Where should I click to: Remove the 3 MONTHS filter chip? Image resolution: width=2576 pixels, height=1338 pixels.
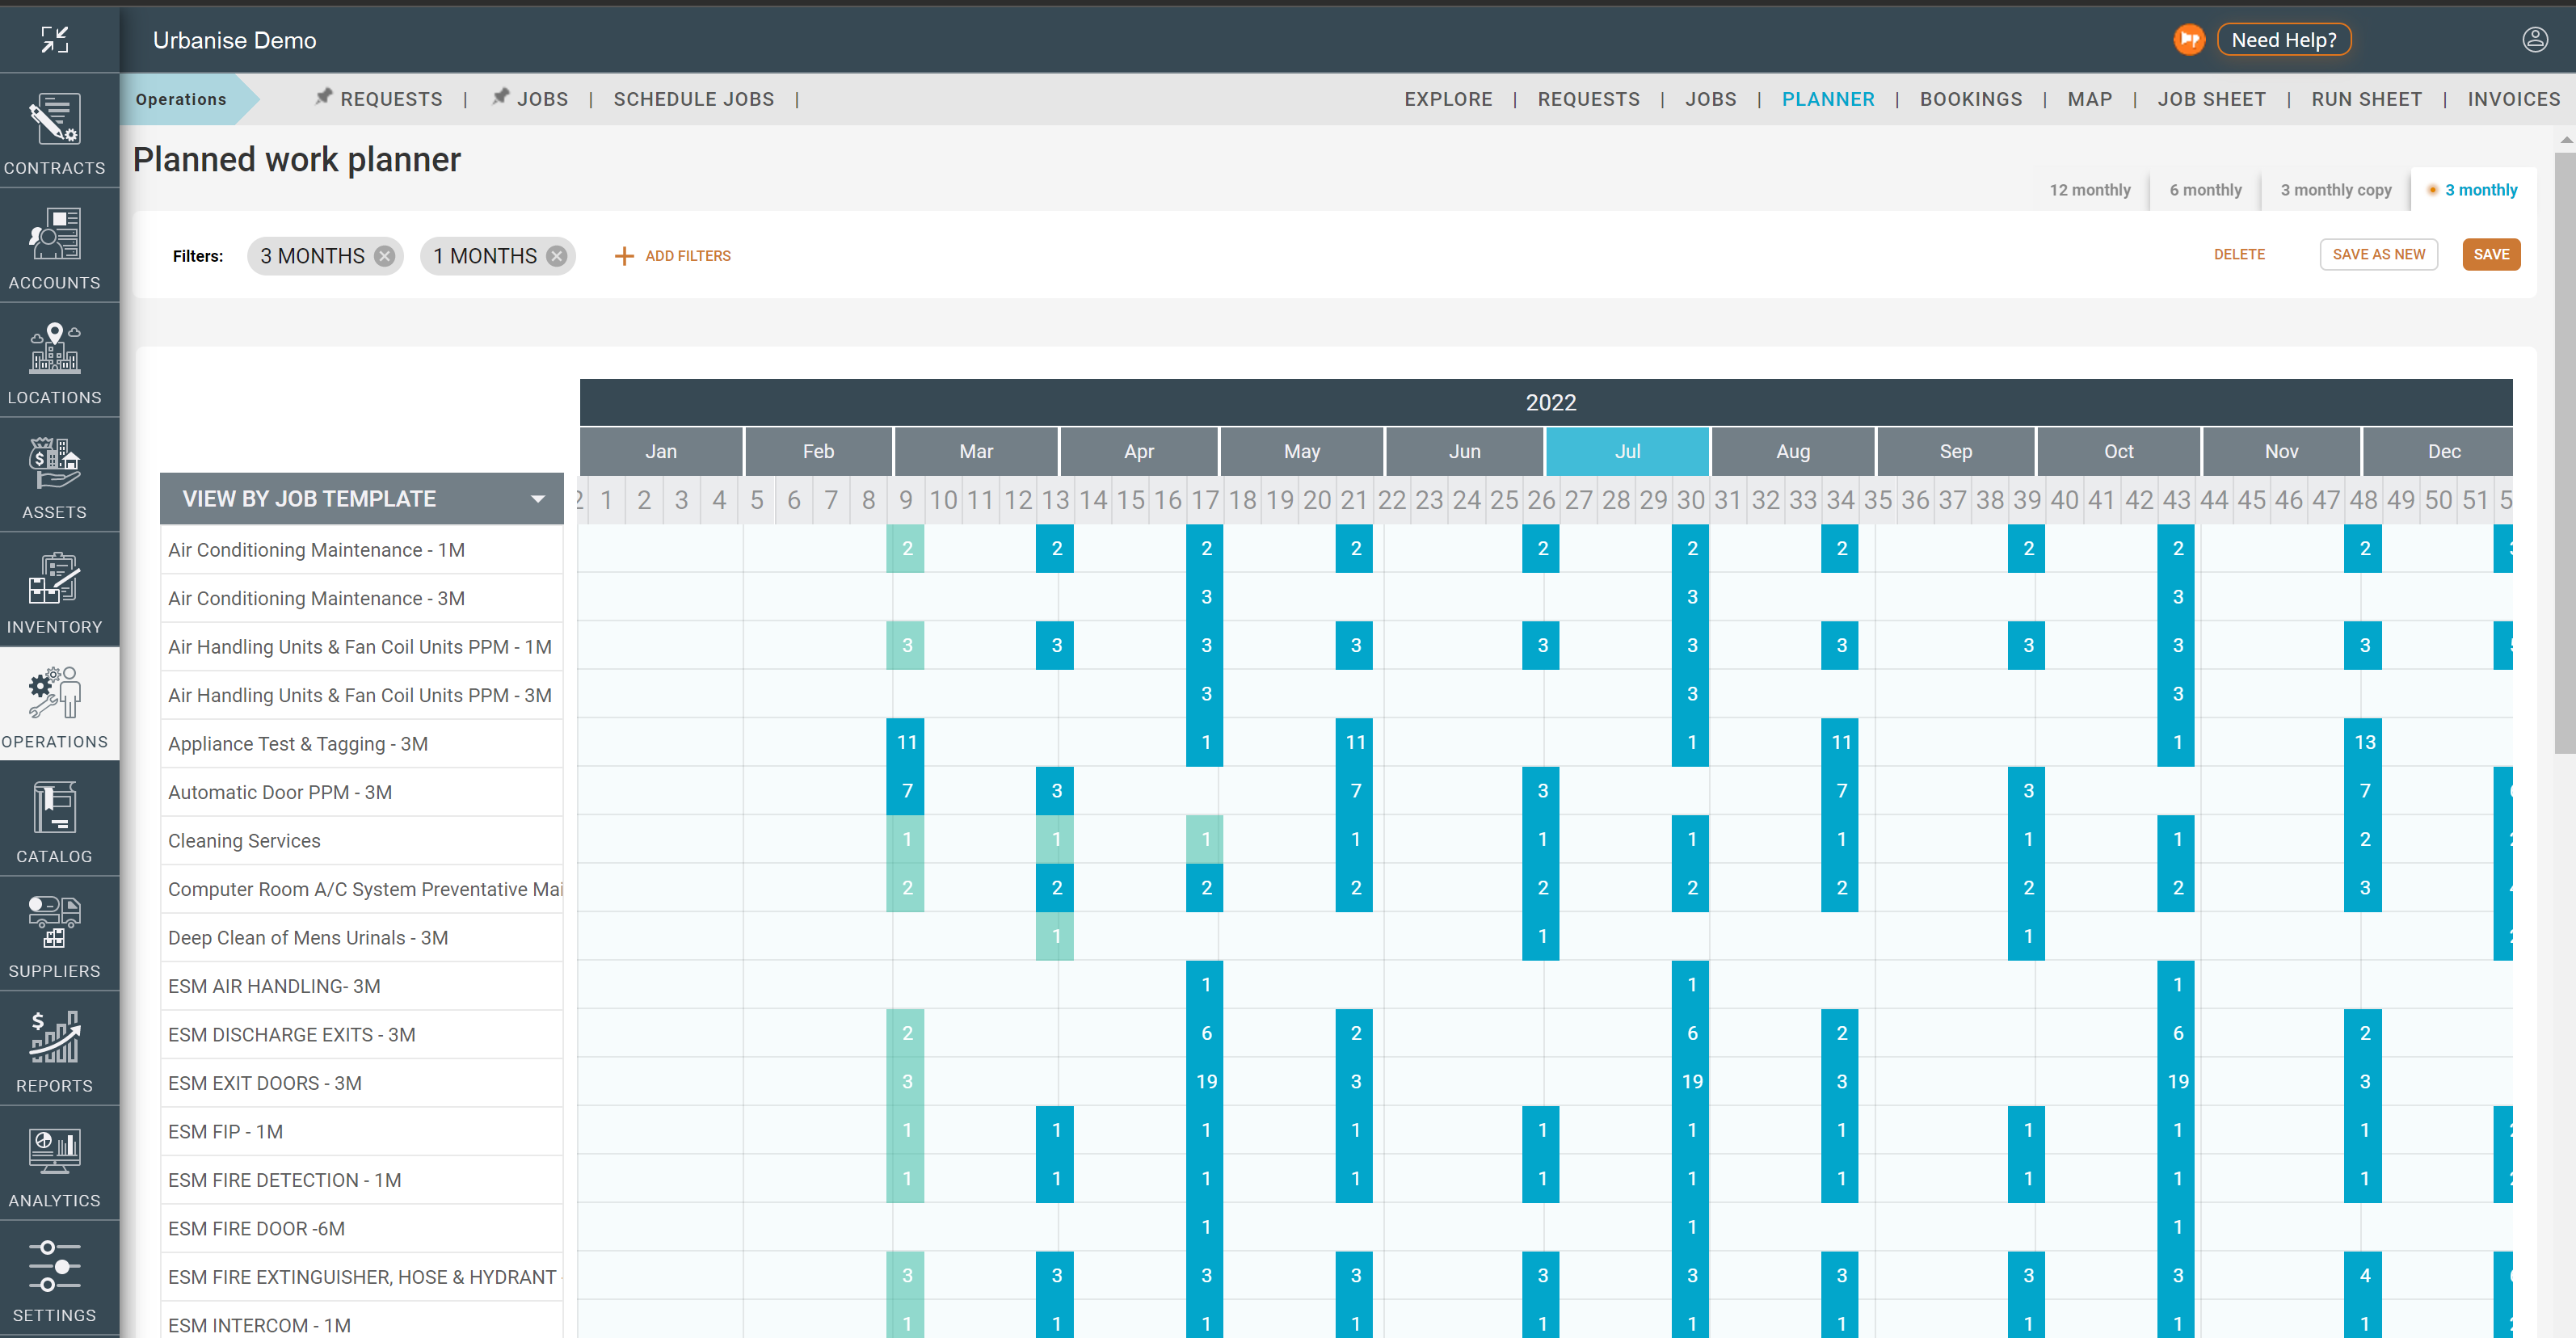point(385,256)
